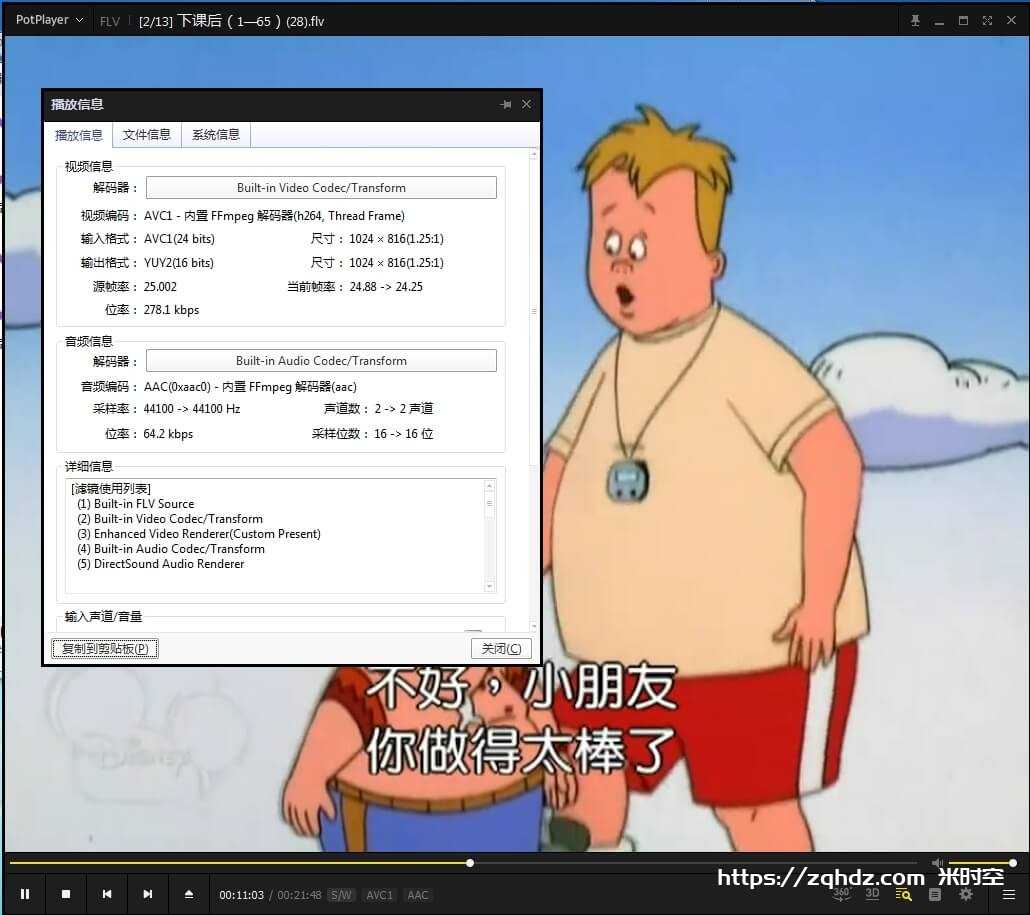
Task: Toggle fullscreen in PotPlayer title bar
Action: pos(987,20)
